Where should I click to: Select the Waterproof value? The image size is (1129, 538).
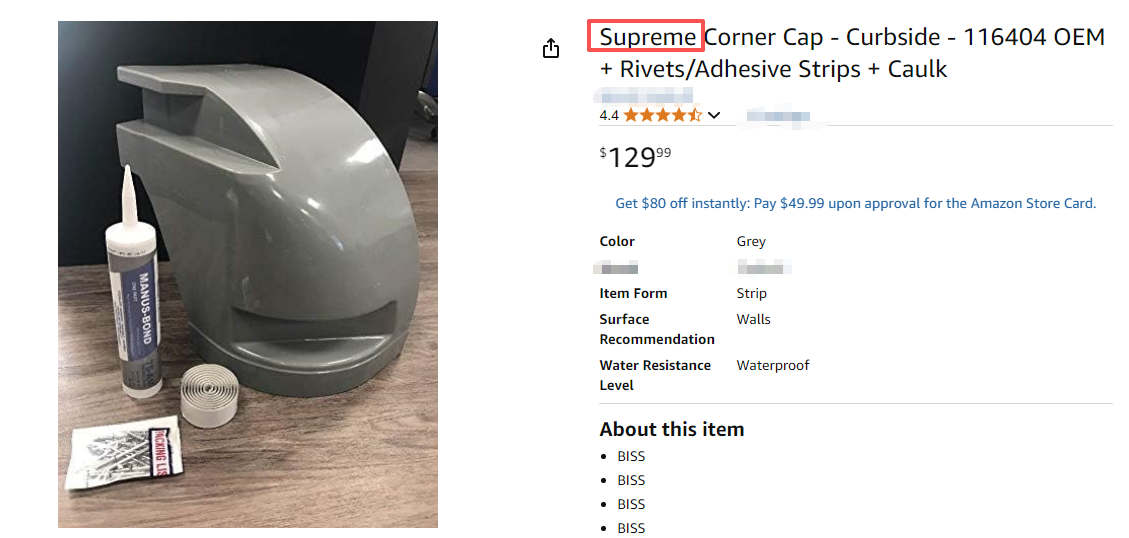point(773,365)
